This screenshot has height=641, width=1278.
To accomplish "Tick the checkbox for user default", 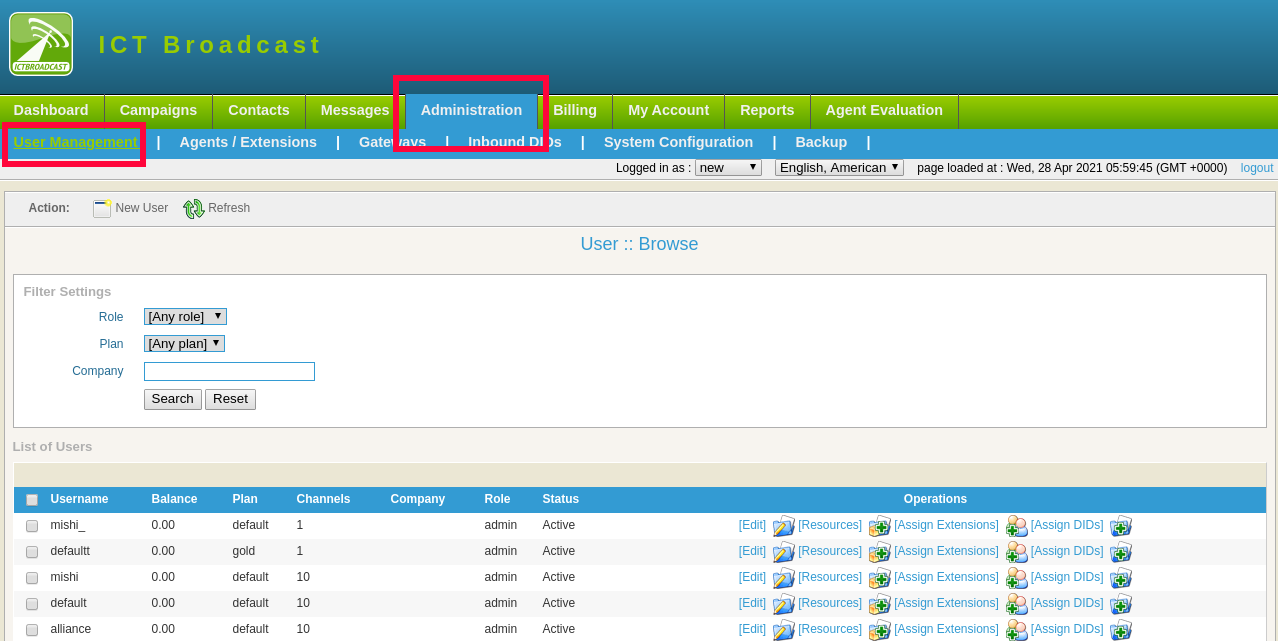I will [x=32, y=604].
